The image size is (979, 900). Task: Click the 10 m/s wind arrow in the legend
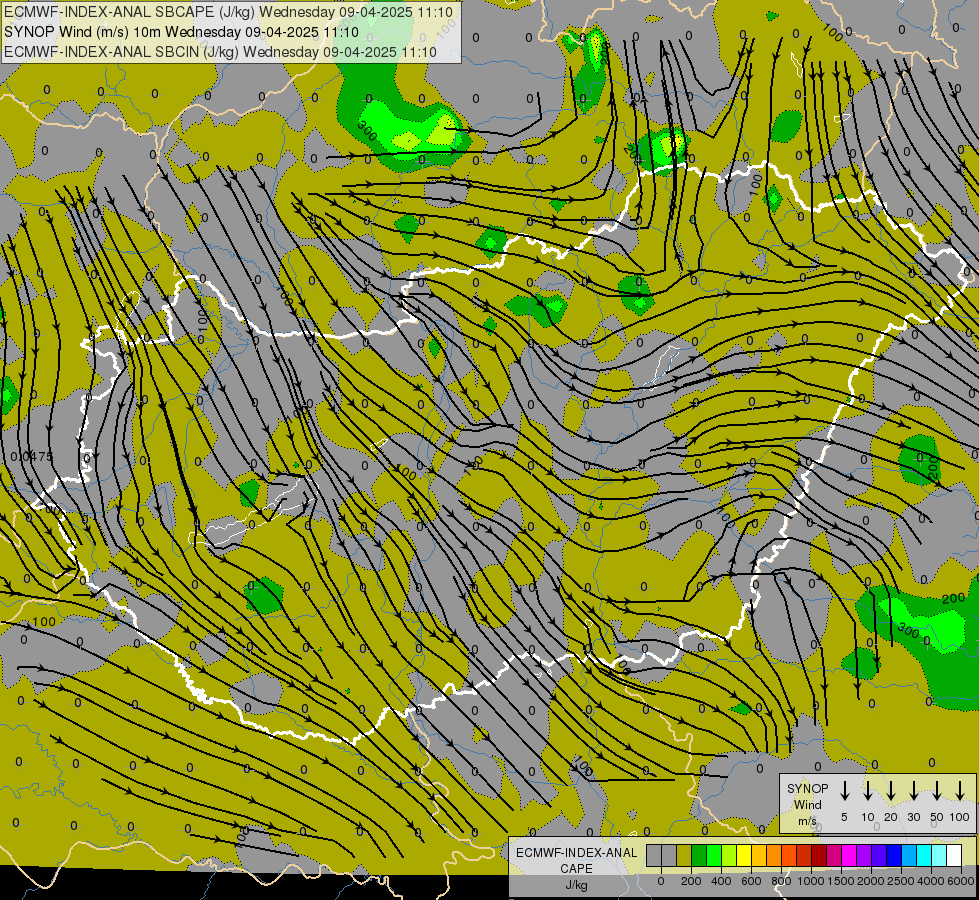point(868,791)
